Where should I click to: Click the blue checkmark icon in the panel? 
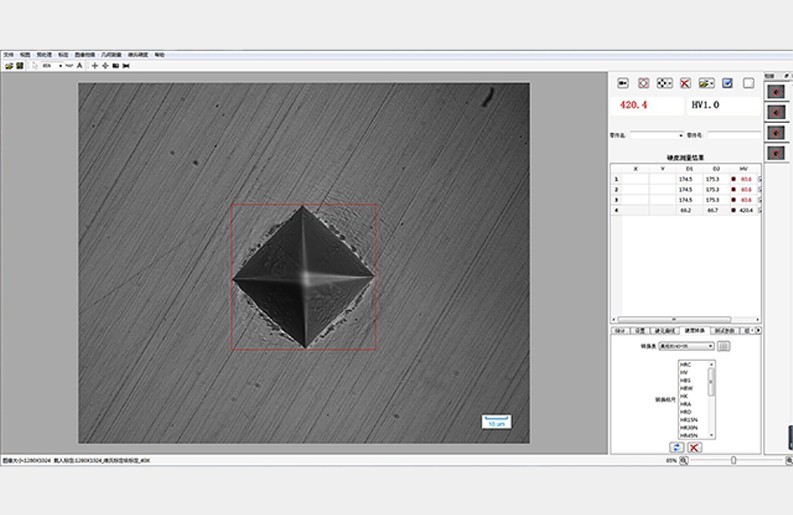point(727,83)
